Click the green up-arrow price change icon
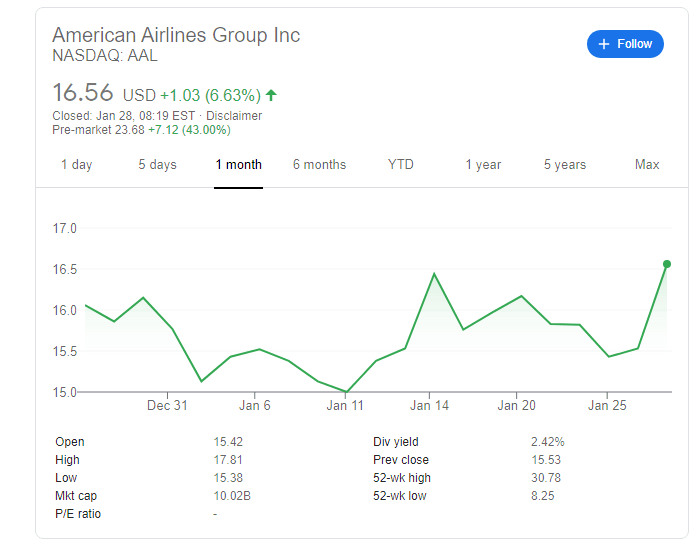Image resolution: width=700 pixels, height=550 pixels. tap(271, 96)
